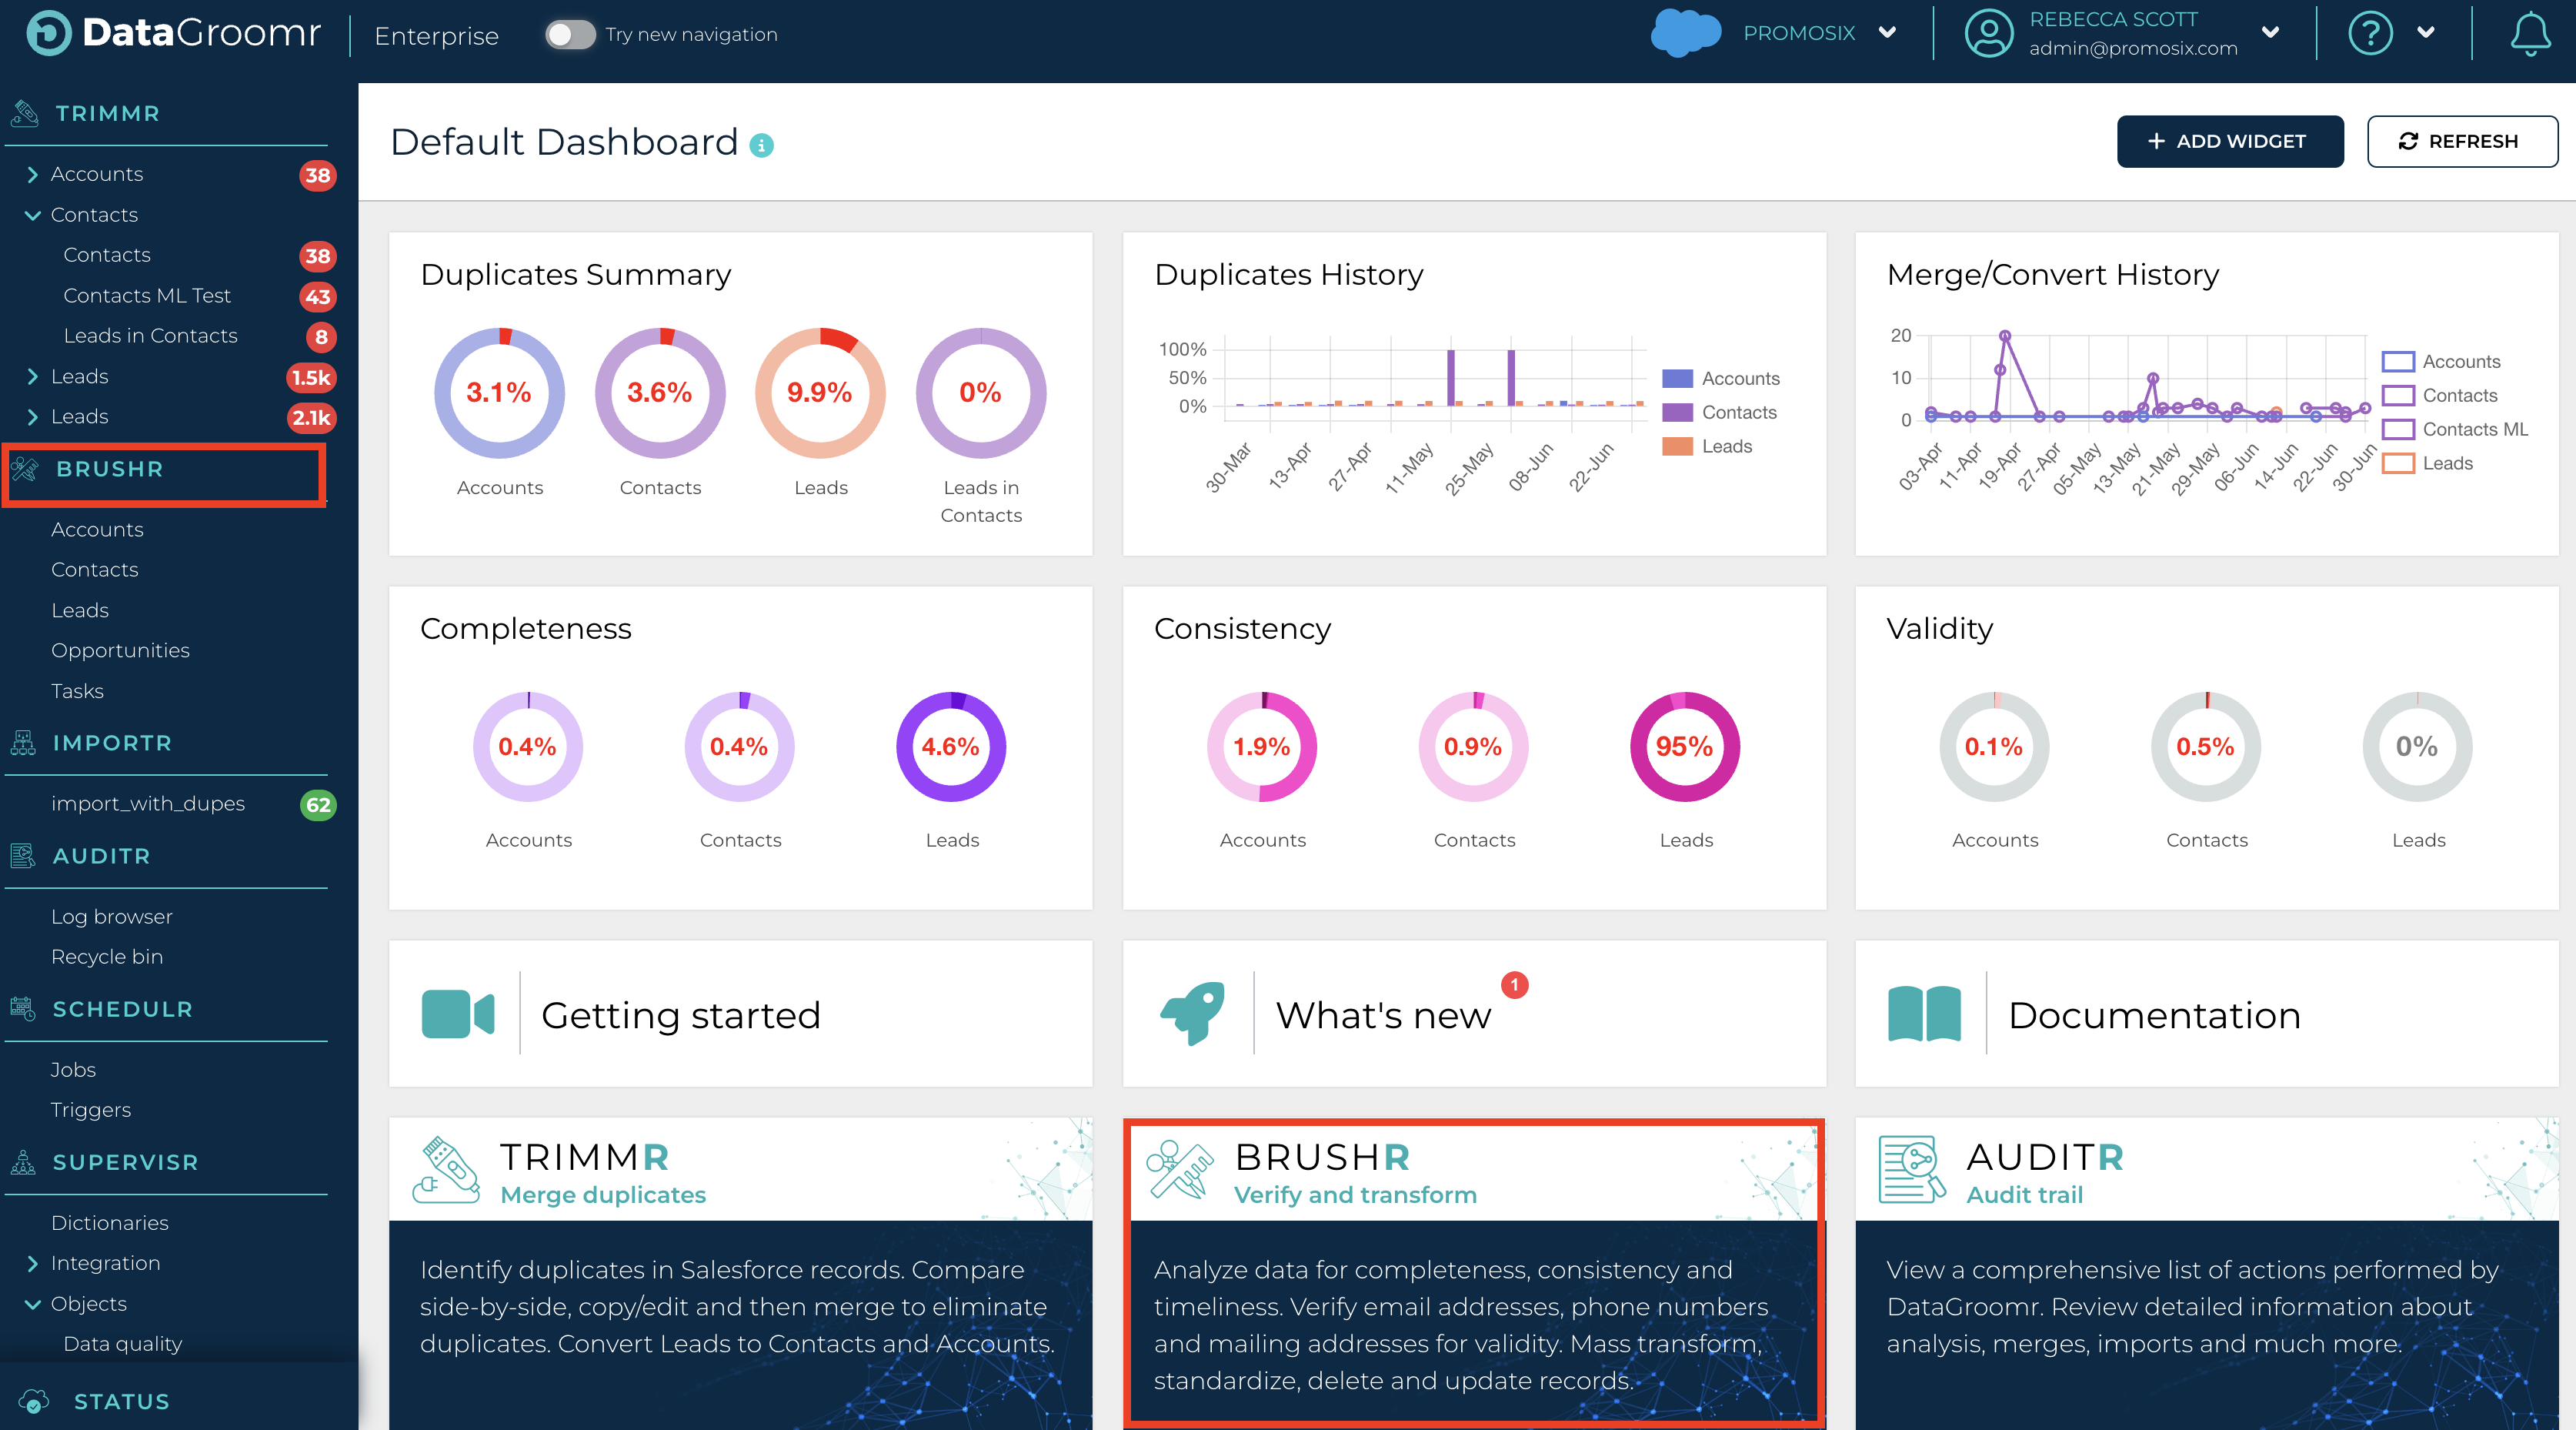Click the user profile avatar icon
2576x1430 pixels.
coord(1989,34)
